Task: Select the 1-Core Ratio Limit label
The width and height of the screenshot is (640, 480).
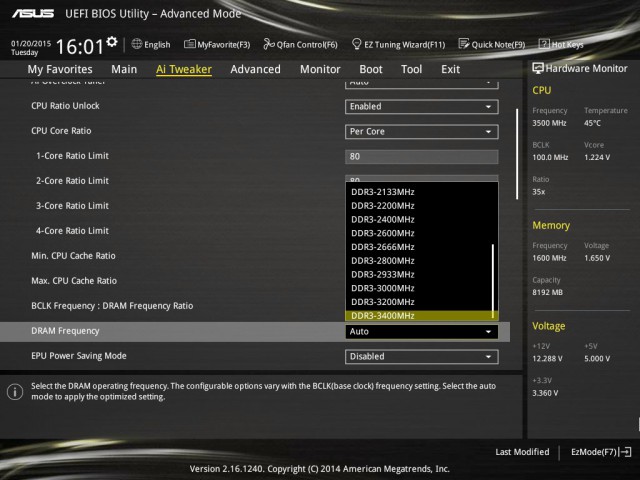Action: 72,156
